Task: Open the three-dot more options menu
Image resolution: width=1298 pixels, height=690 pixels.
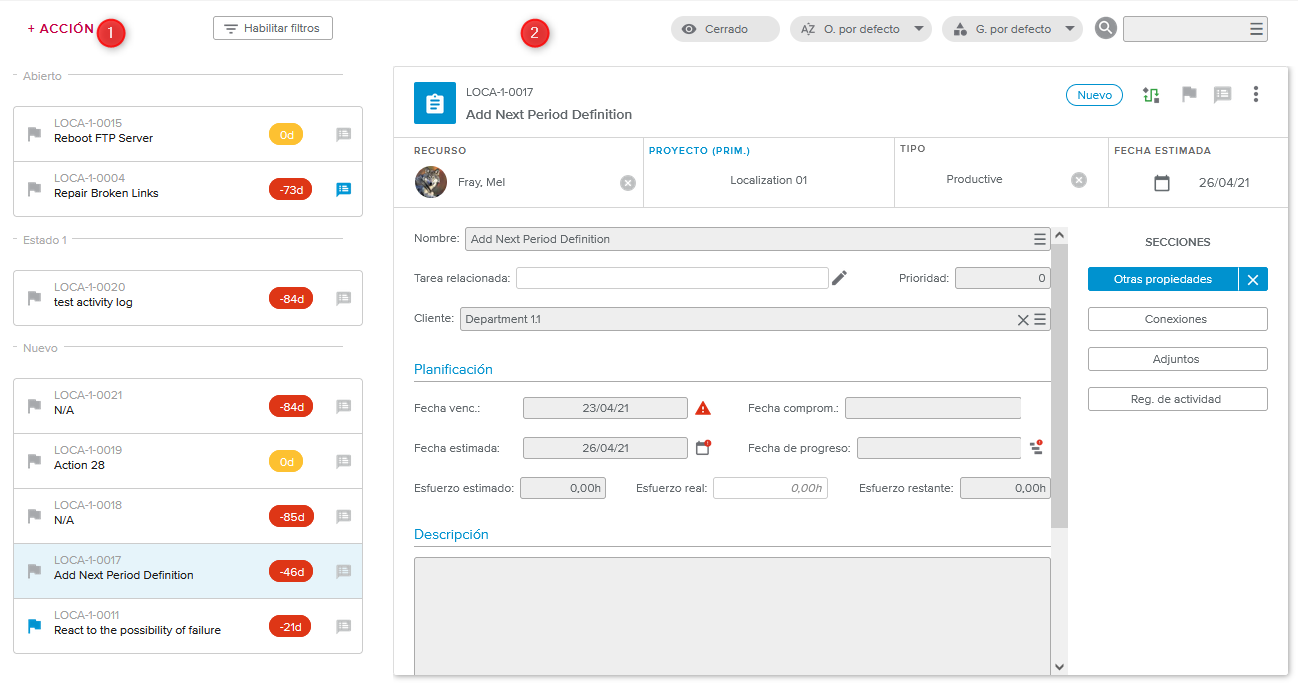Action: click(1256, 95)
